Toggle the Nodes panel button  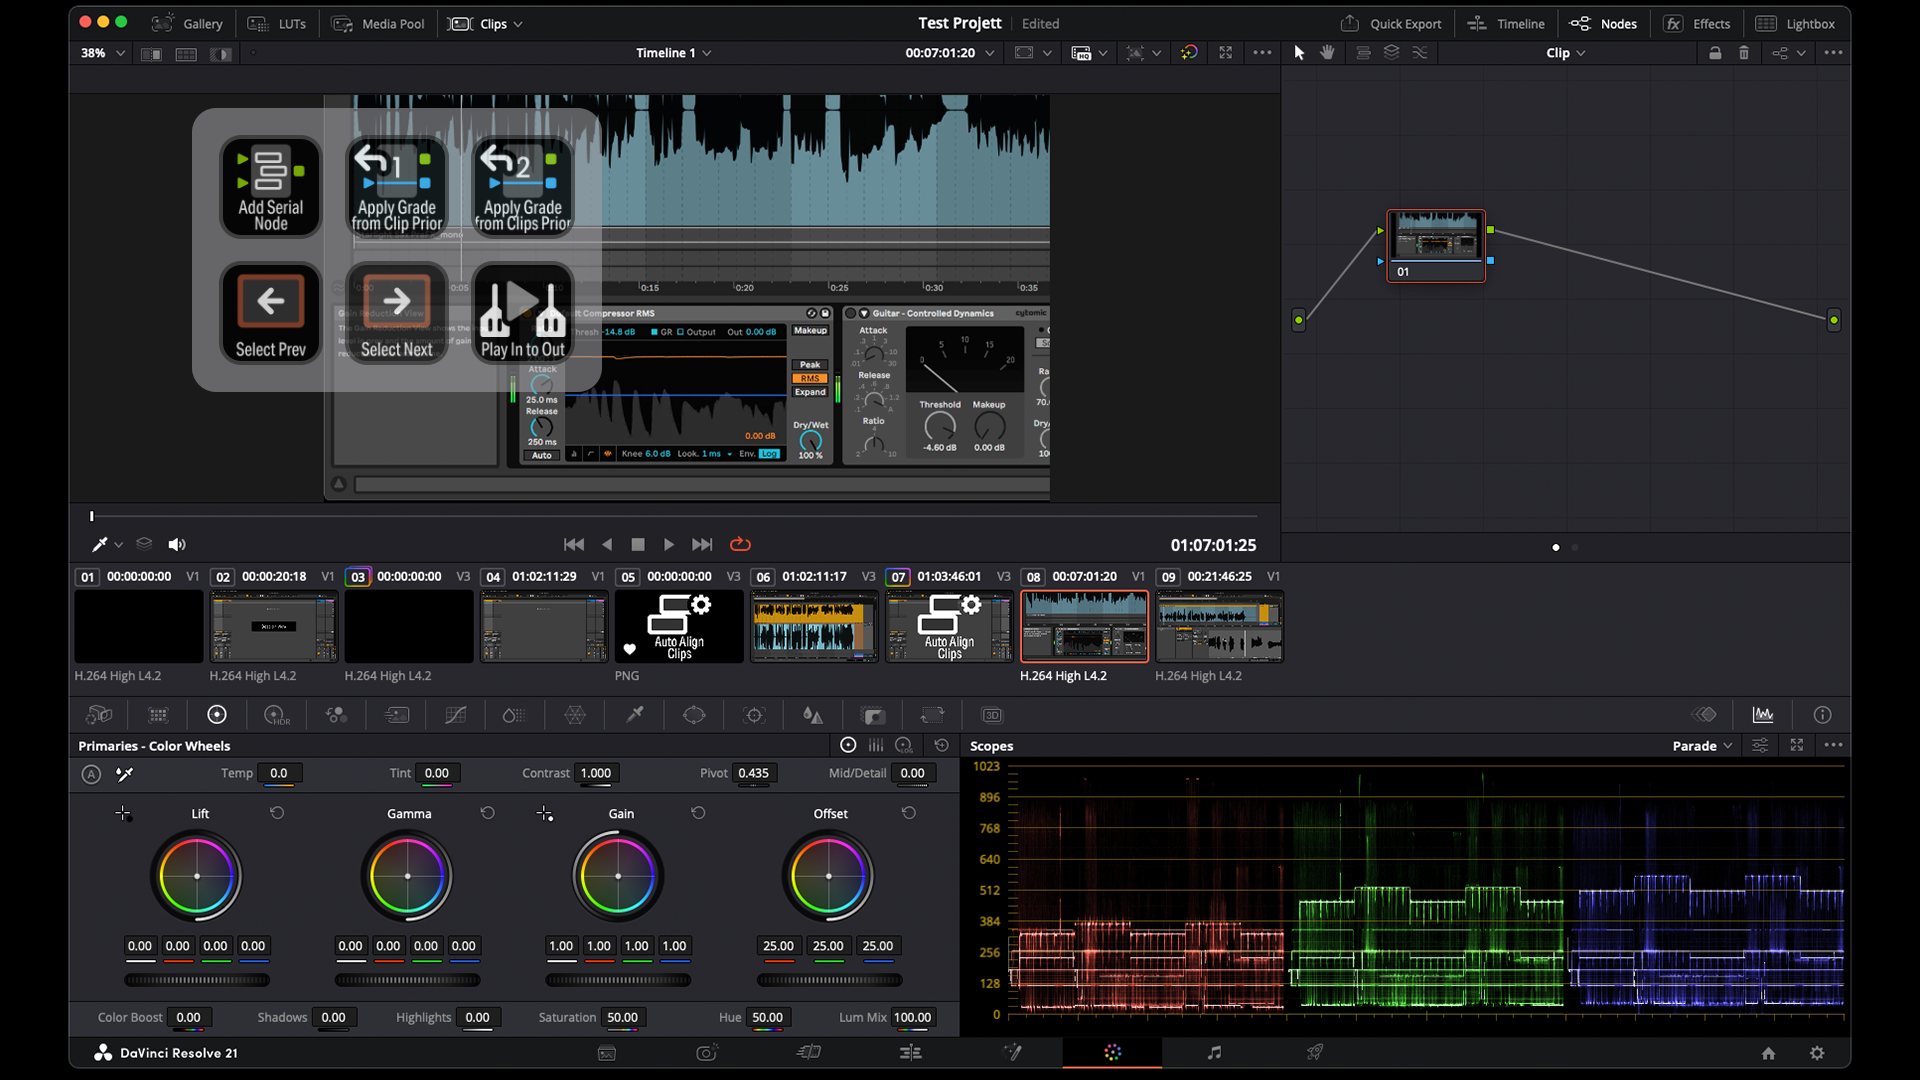[x=1603, y=24]
